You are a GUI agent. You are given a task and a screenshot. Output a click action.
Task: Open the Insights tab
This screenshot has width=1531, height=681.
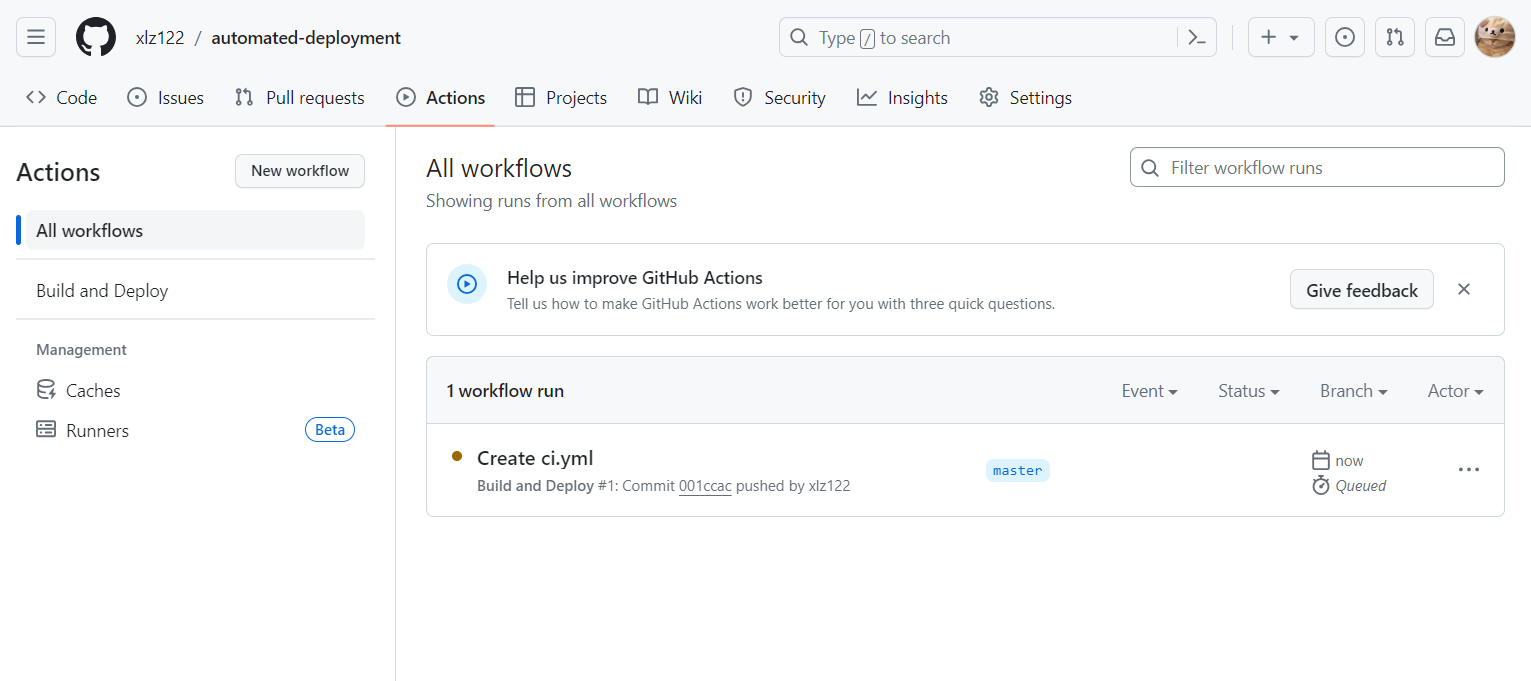[x=902, y=98]
